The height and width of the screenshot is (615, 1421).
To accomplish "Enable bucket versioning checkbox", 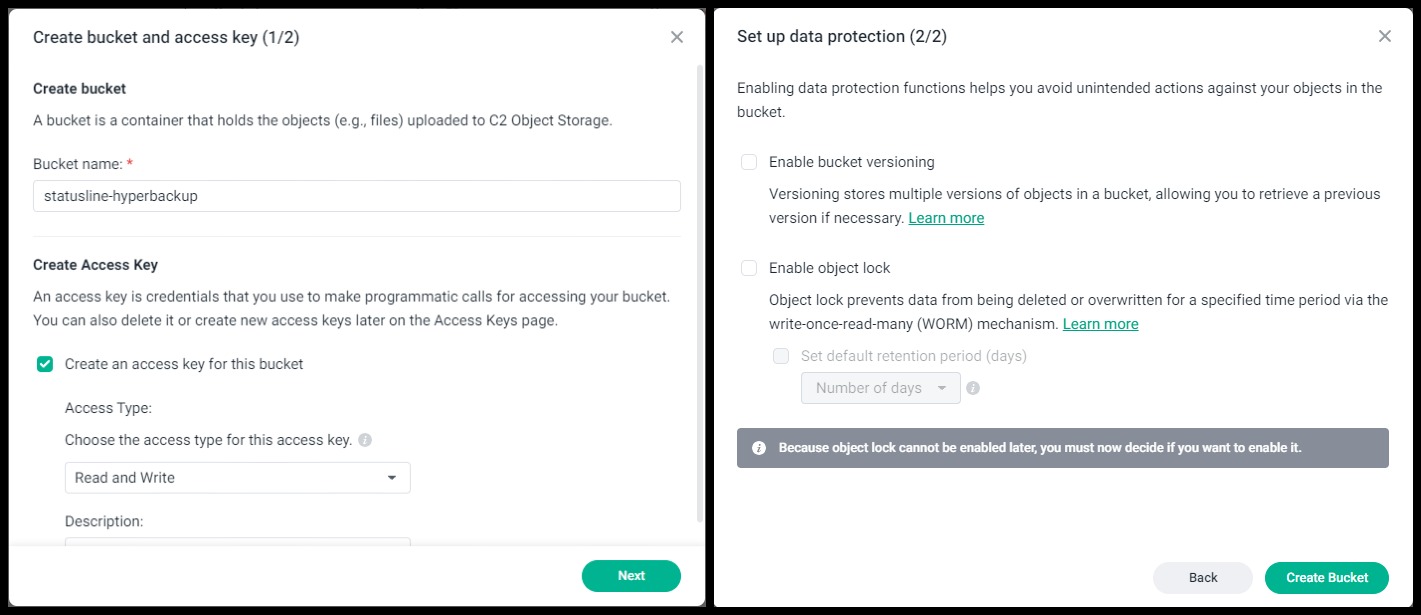I will [749, 162].
